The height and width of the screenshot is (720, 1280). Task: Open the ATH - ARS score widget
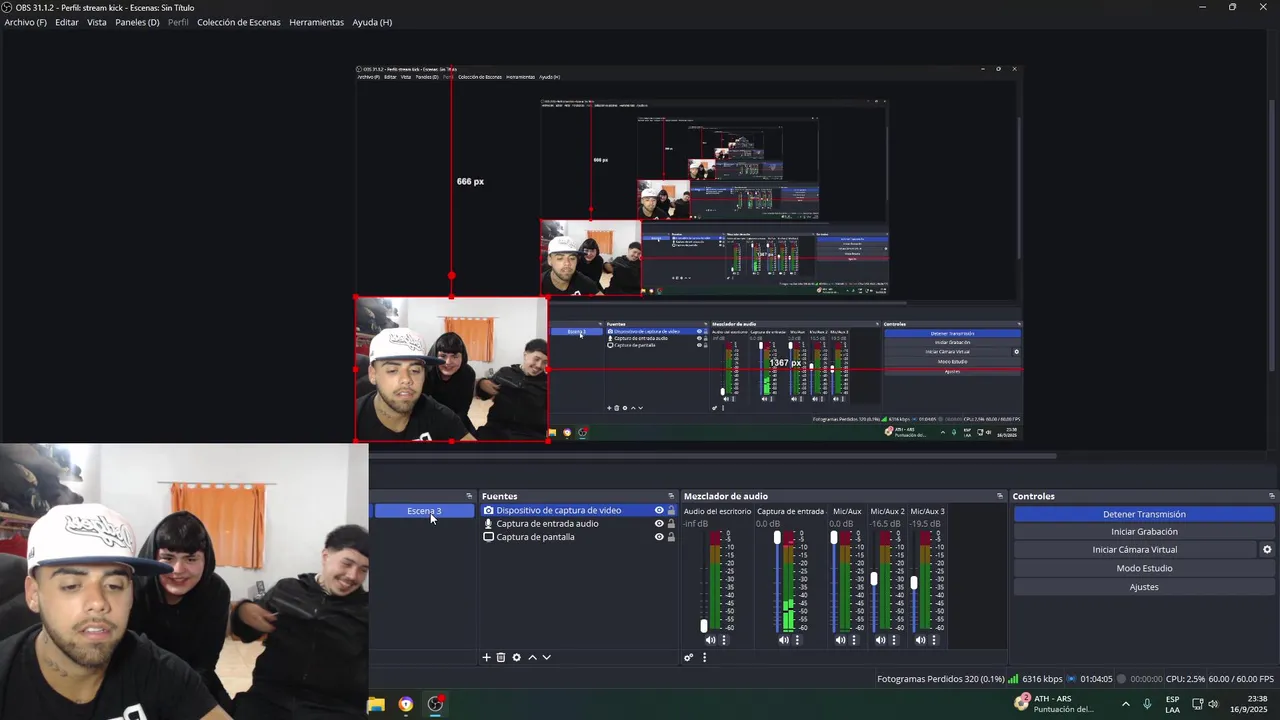pos(1053,704)
